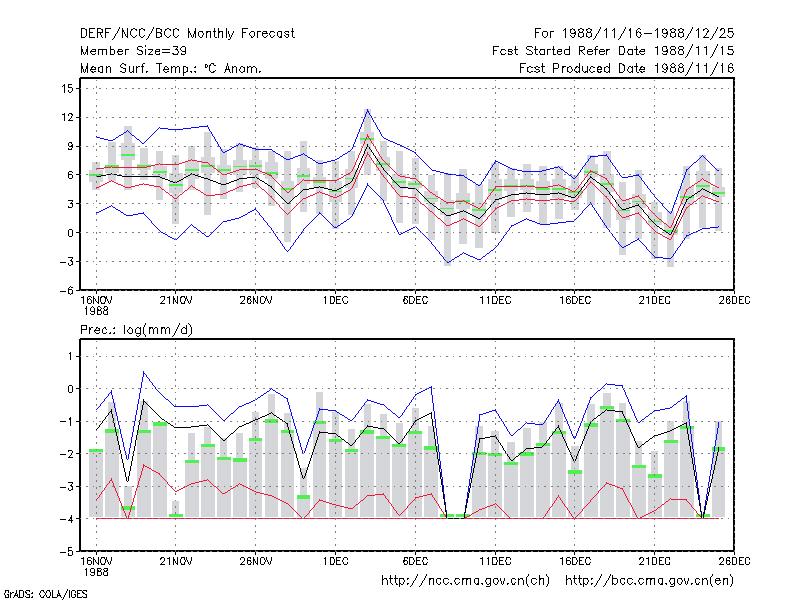
Task: Click the Prec.: log(mm/d) panel title
Action: pos(136,330)
